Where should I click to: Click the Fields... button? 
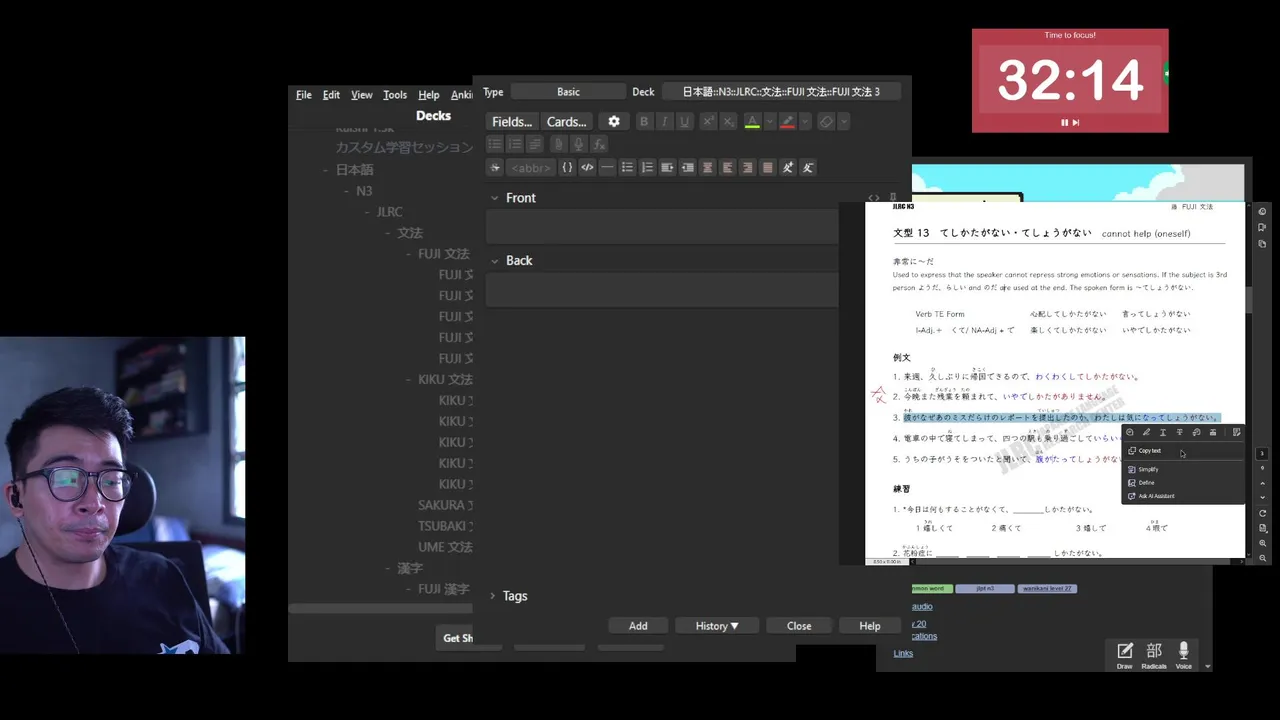click(512, 122)
